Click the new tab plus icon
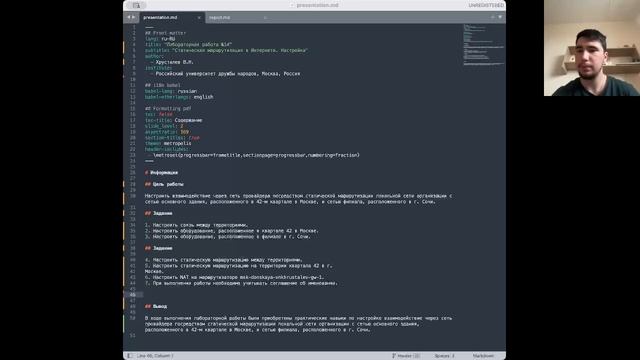 (x=493, y=17)
